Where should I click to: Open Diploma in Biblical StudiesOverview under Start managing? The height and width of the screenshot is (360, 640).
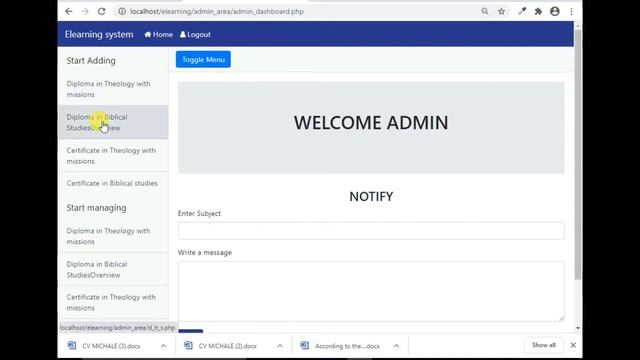click(x=113, y=269)
